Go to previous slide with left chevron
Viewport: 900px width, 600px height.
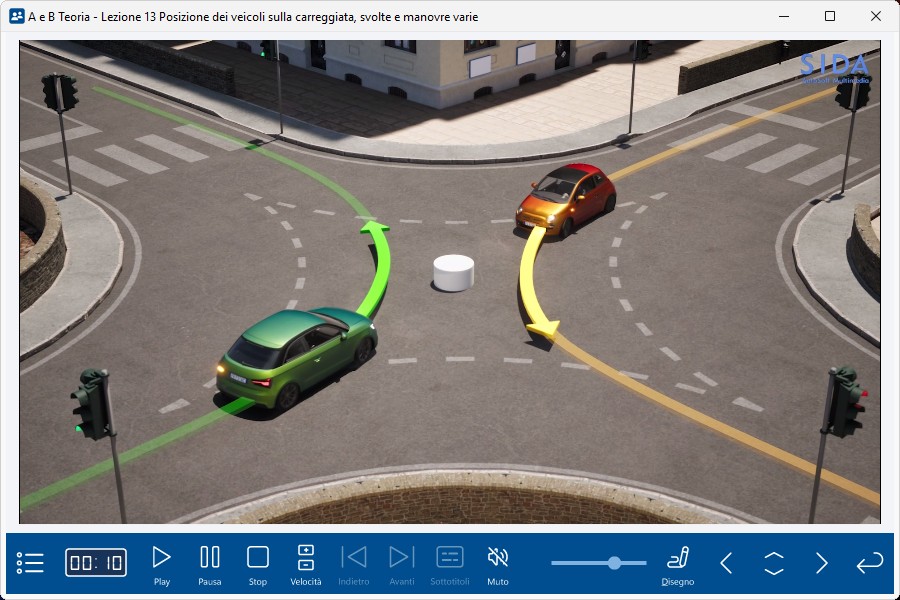(x=727, y=563)
